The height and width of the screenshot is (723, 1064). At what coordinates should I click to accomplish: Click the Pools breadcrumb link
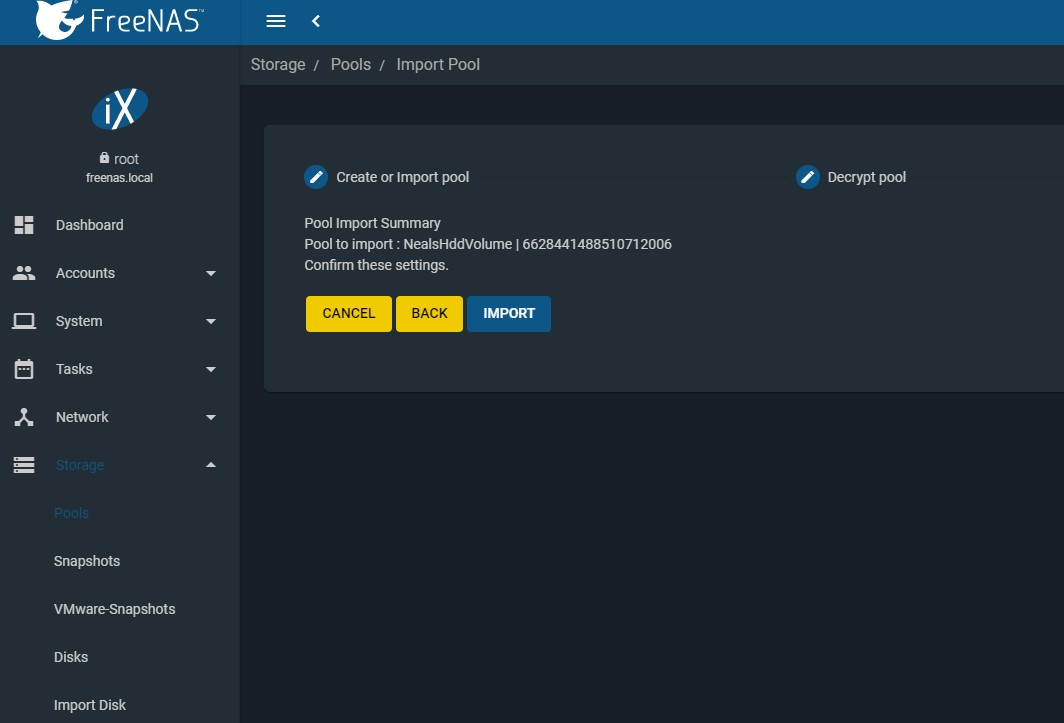(x=351, y=64)
